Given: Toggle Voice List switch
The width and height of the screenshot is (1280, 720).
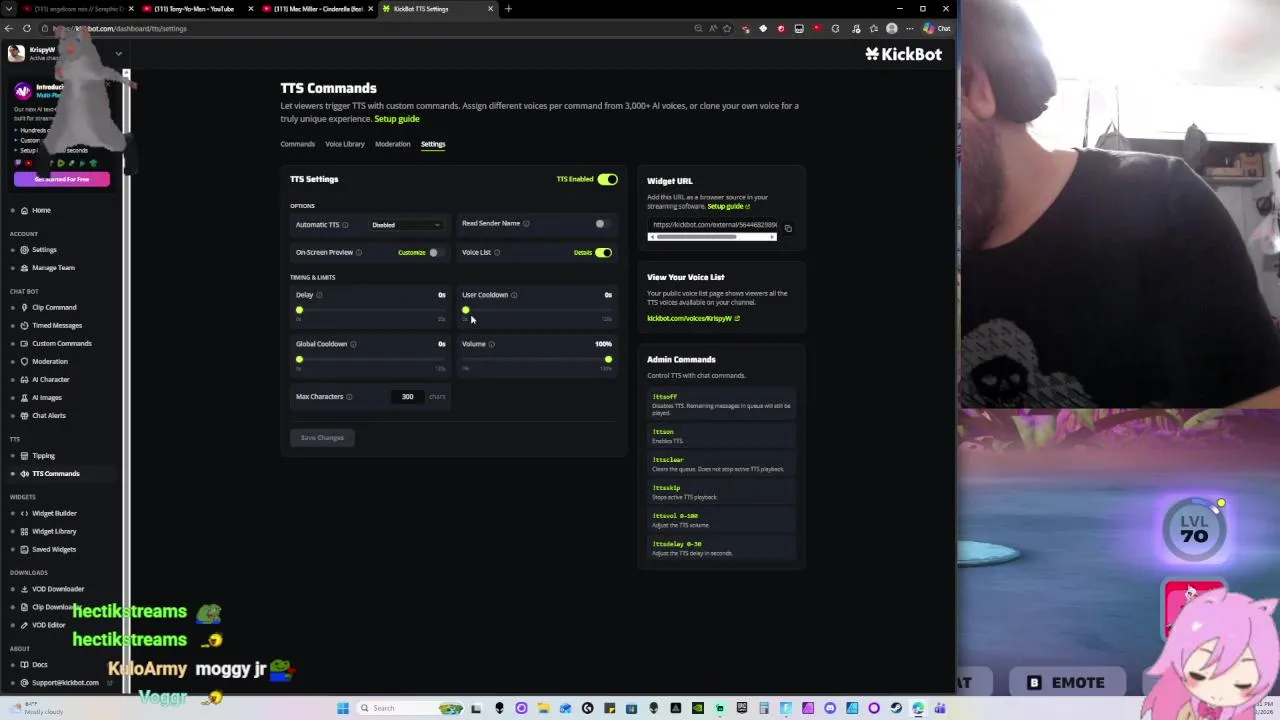Looking at the screenshot, I should (x=603, y=253).
